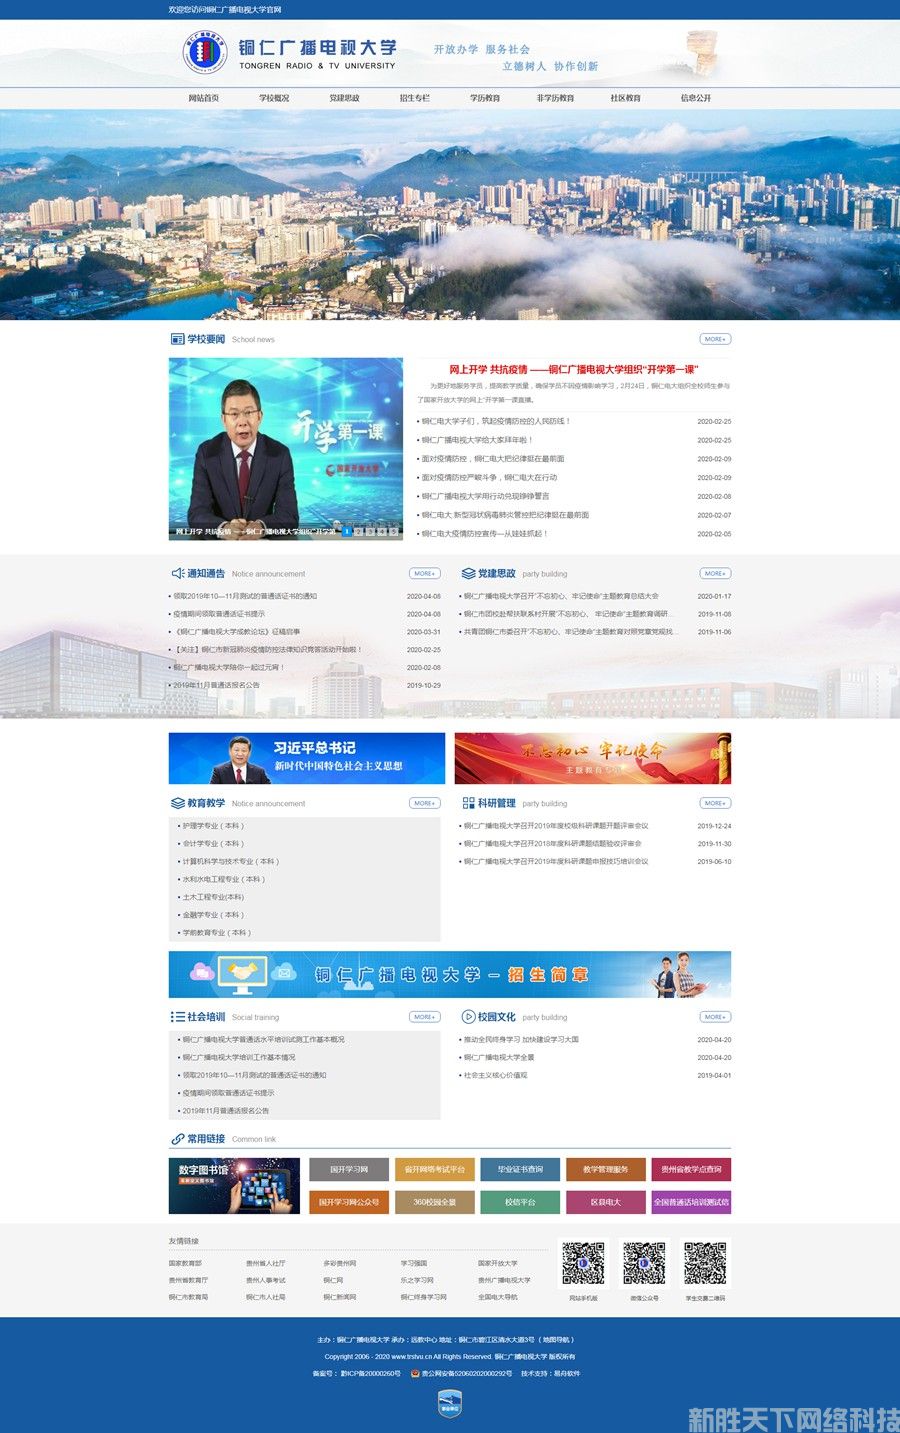The image size is (900, 1433).
Task: Open the 数字图书馆 thumbnail banner
Action: click(234, 1186)
